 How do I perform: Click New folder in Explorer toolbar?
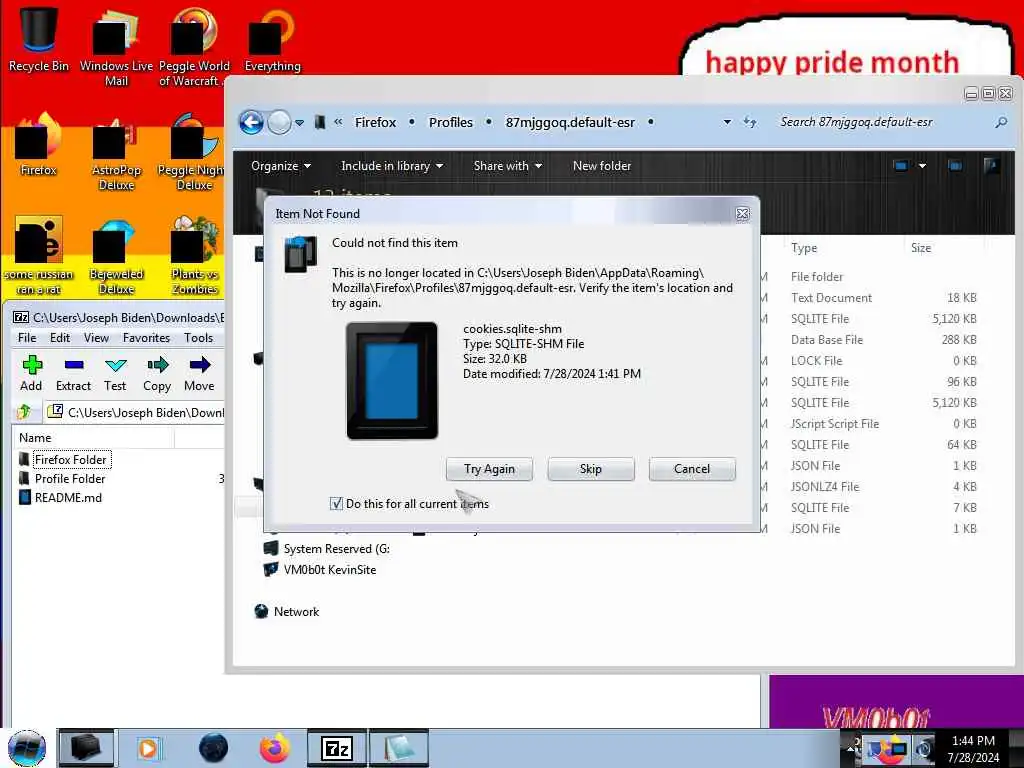601,166
